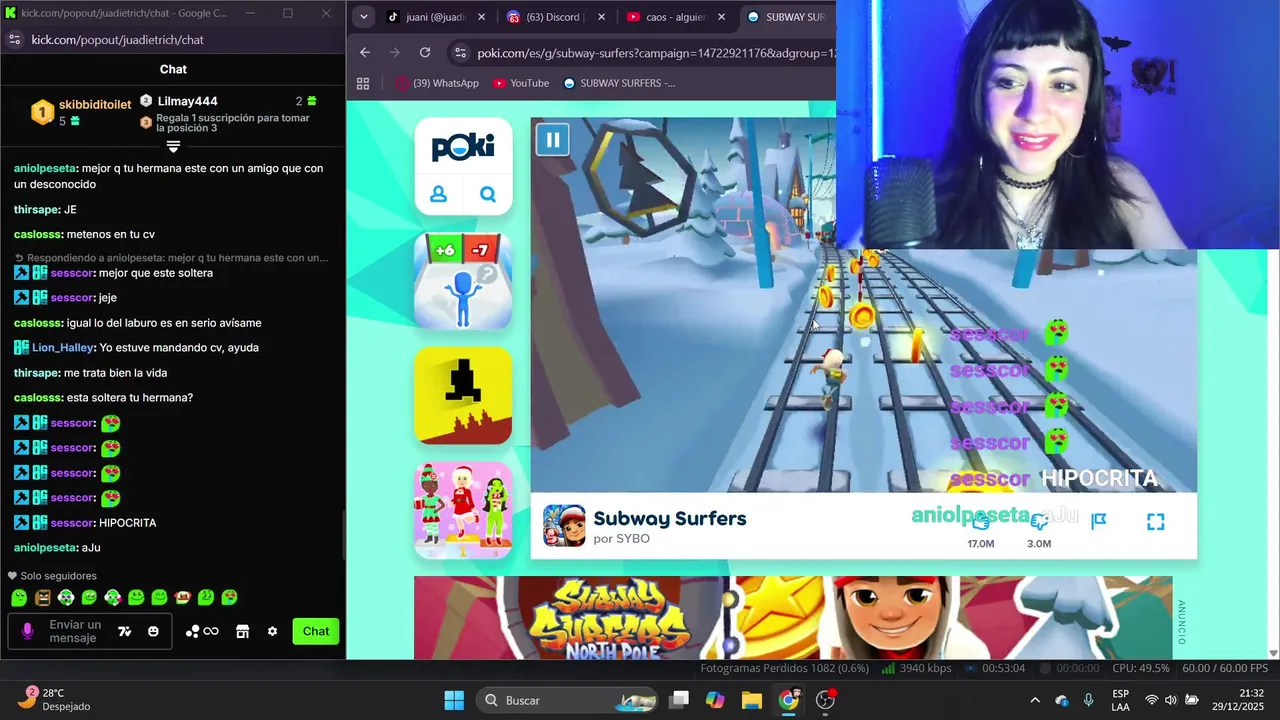
Task: Expand the gift leaderboard chevron
Action: [173, 146]
